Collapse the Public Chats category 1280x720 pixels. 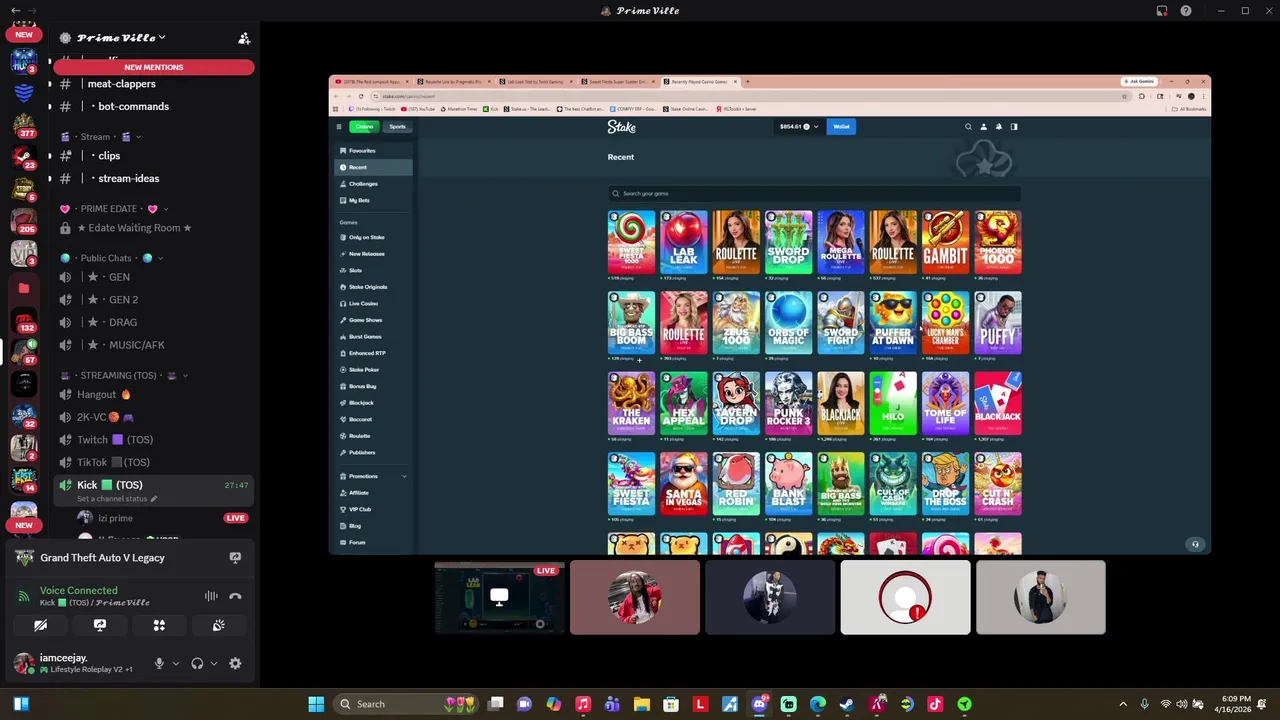160,258
